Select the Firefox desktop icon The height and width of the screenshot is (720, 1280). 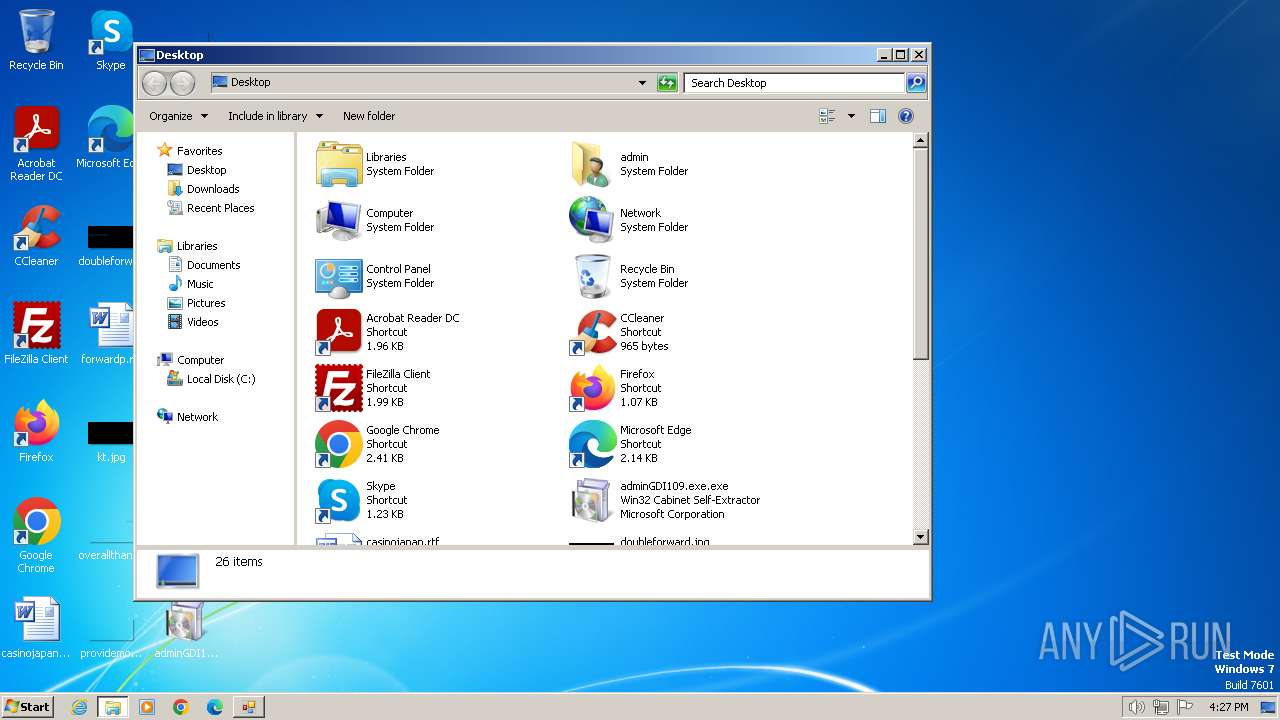[x=36, y=431]
